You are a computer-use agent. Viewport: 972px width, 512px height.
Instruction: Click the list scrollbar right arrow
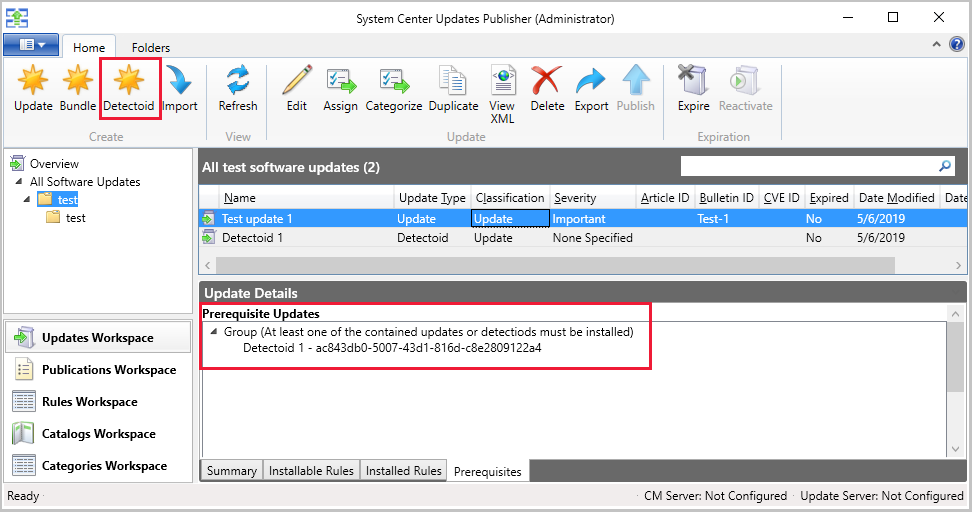(958, 265)
